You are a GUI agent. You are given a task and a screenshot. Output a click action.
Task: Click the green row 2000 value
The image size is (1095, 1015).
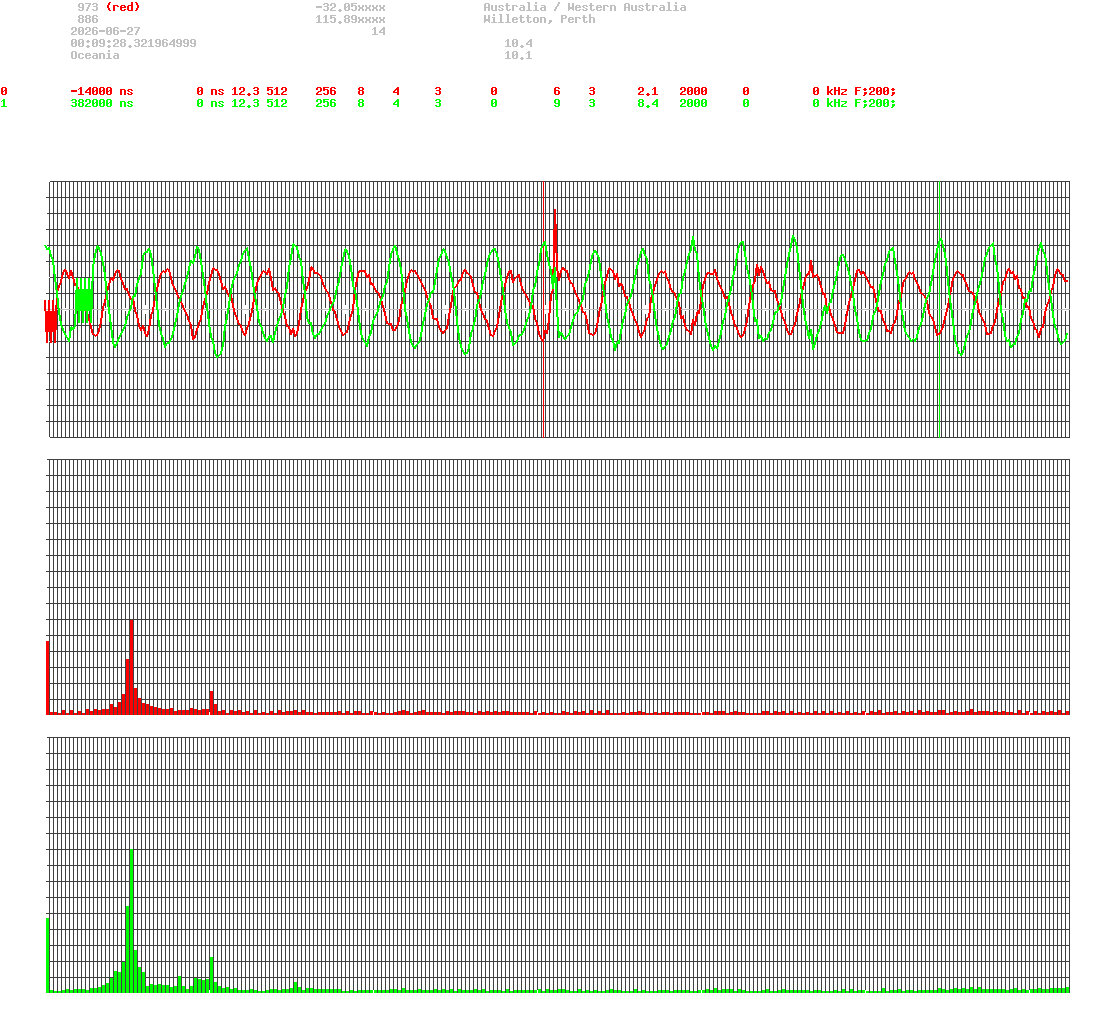point(693,103)
